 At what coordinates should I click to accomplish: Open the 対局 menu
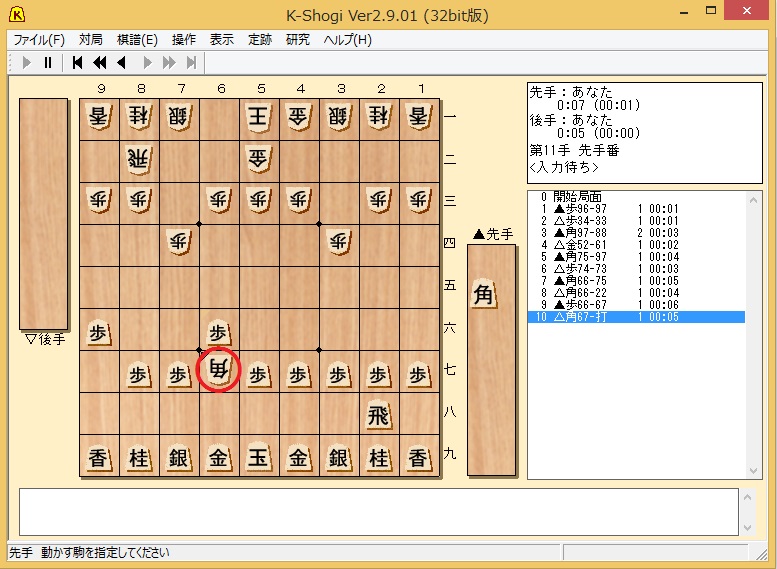(91, 40)
